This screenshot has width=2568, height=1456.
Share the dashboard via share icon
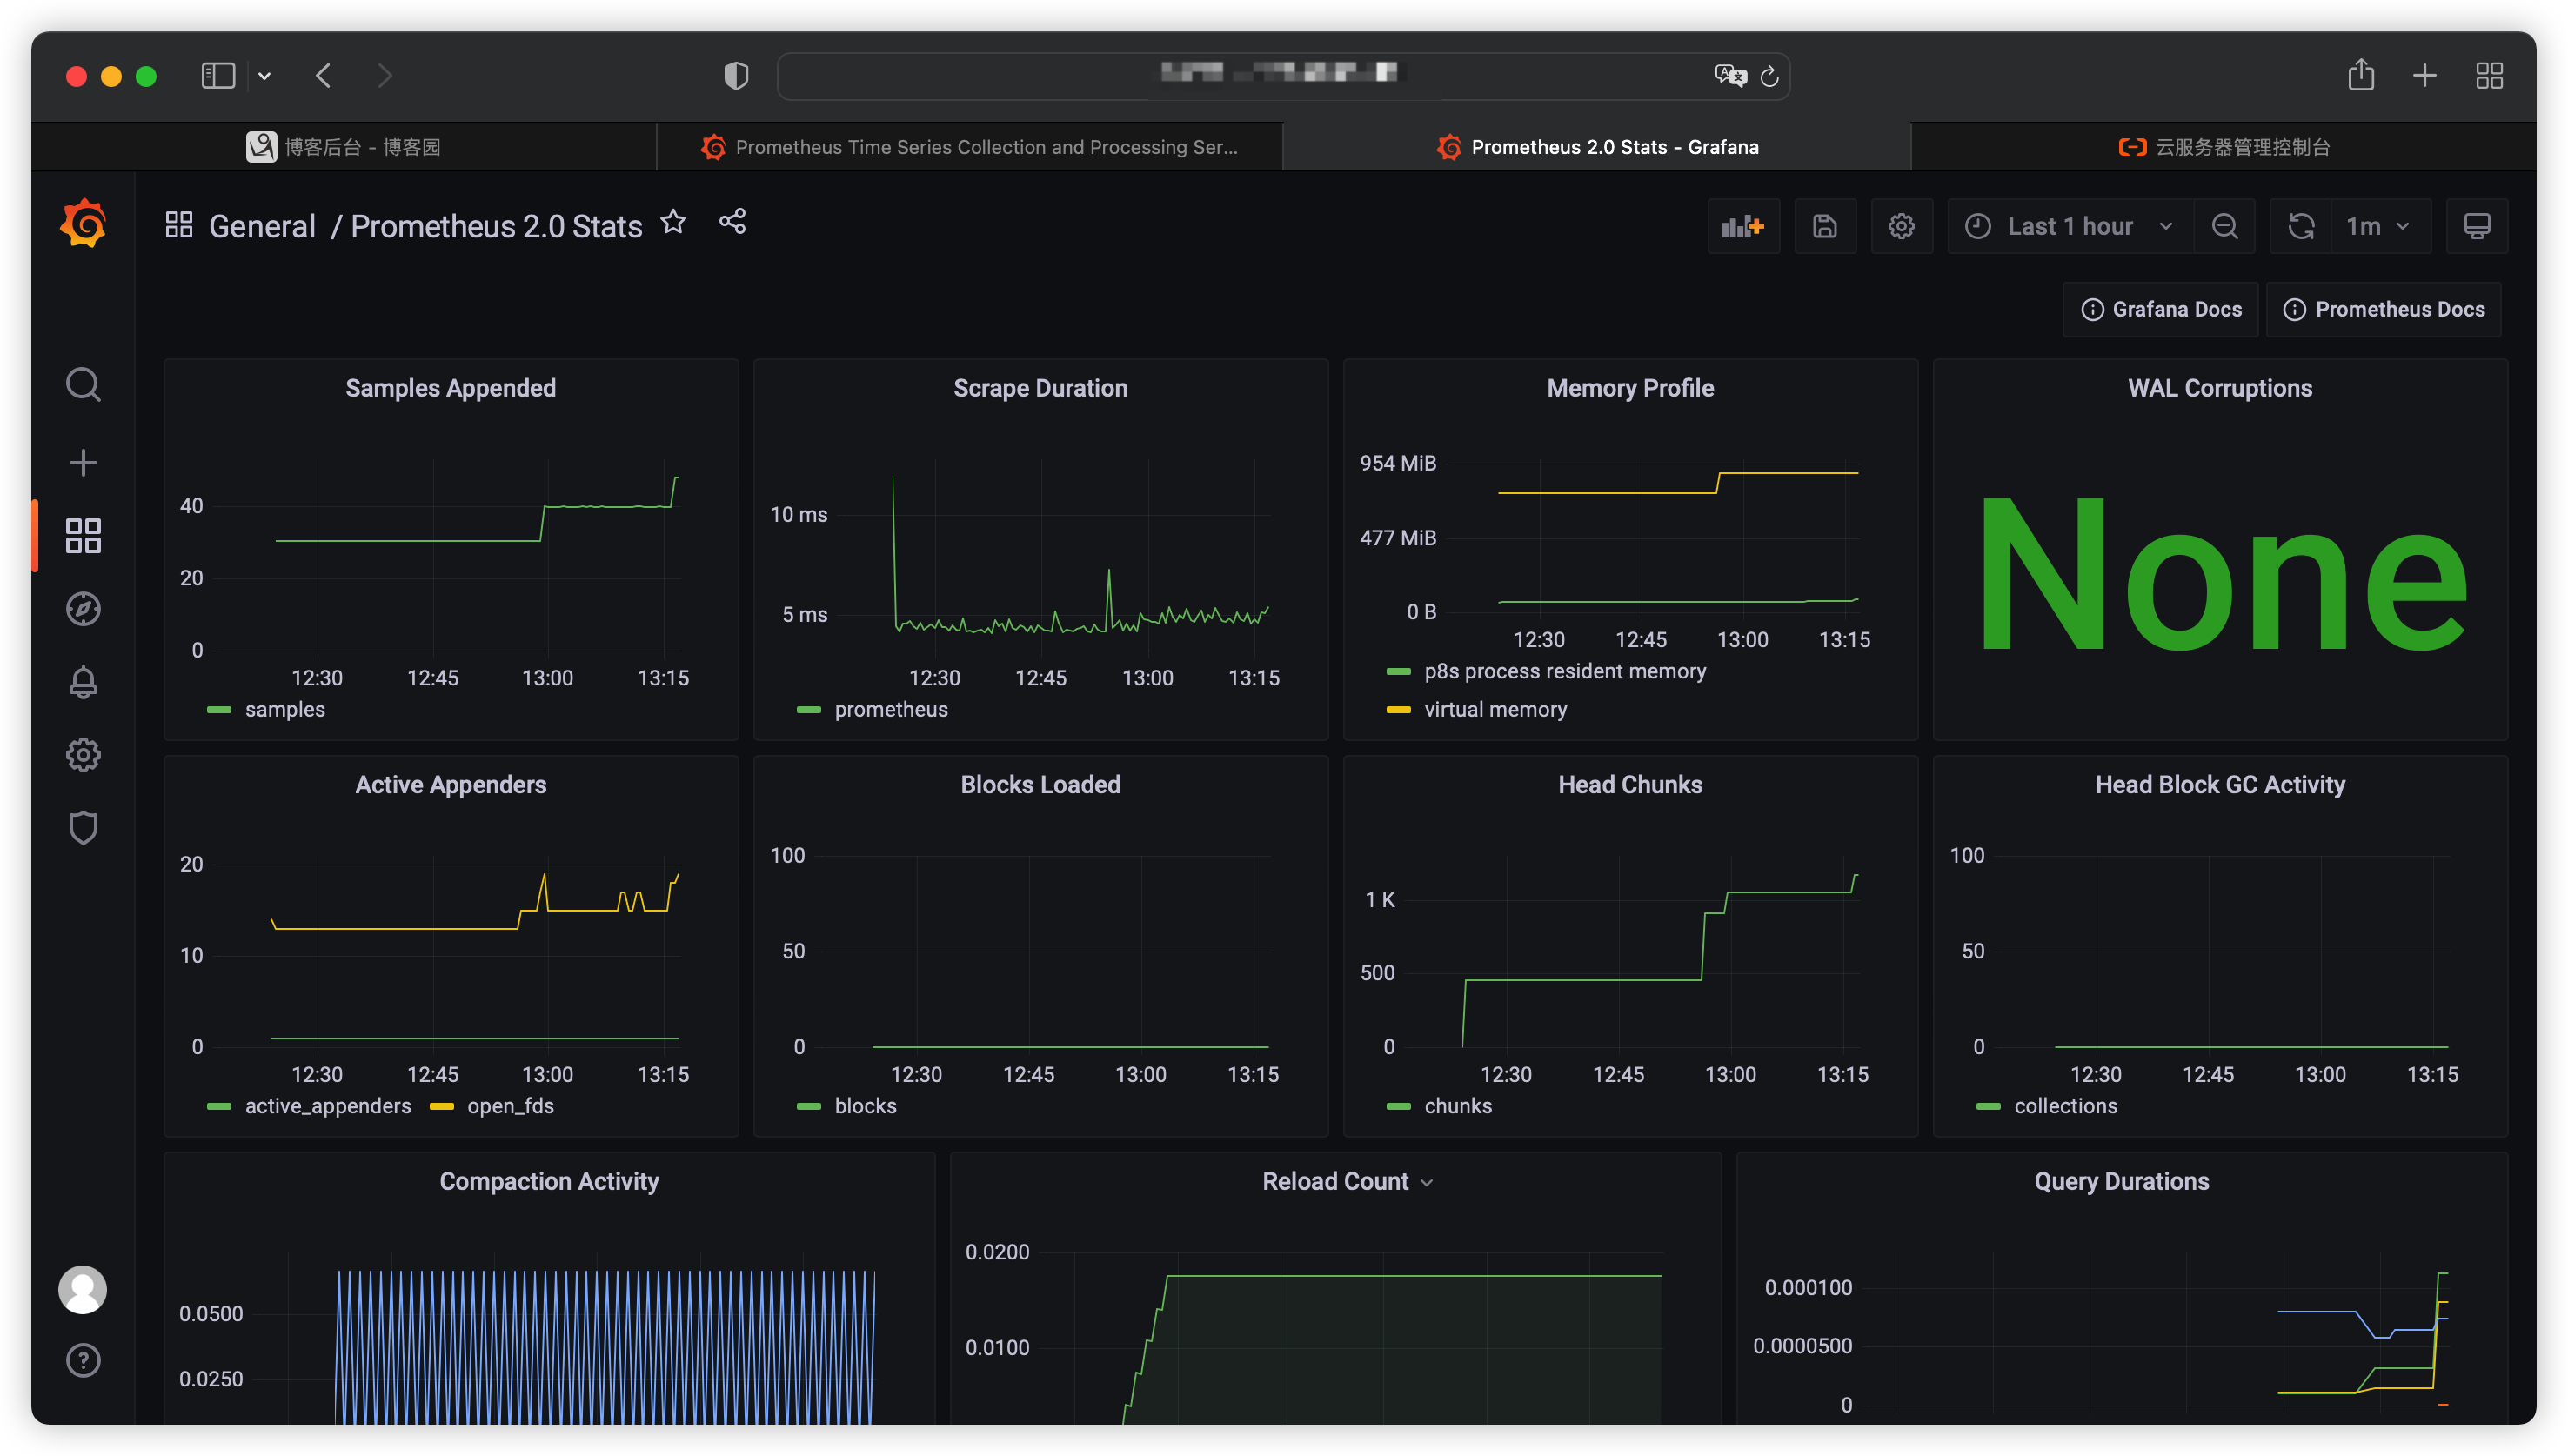733,222
